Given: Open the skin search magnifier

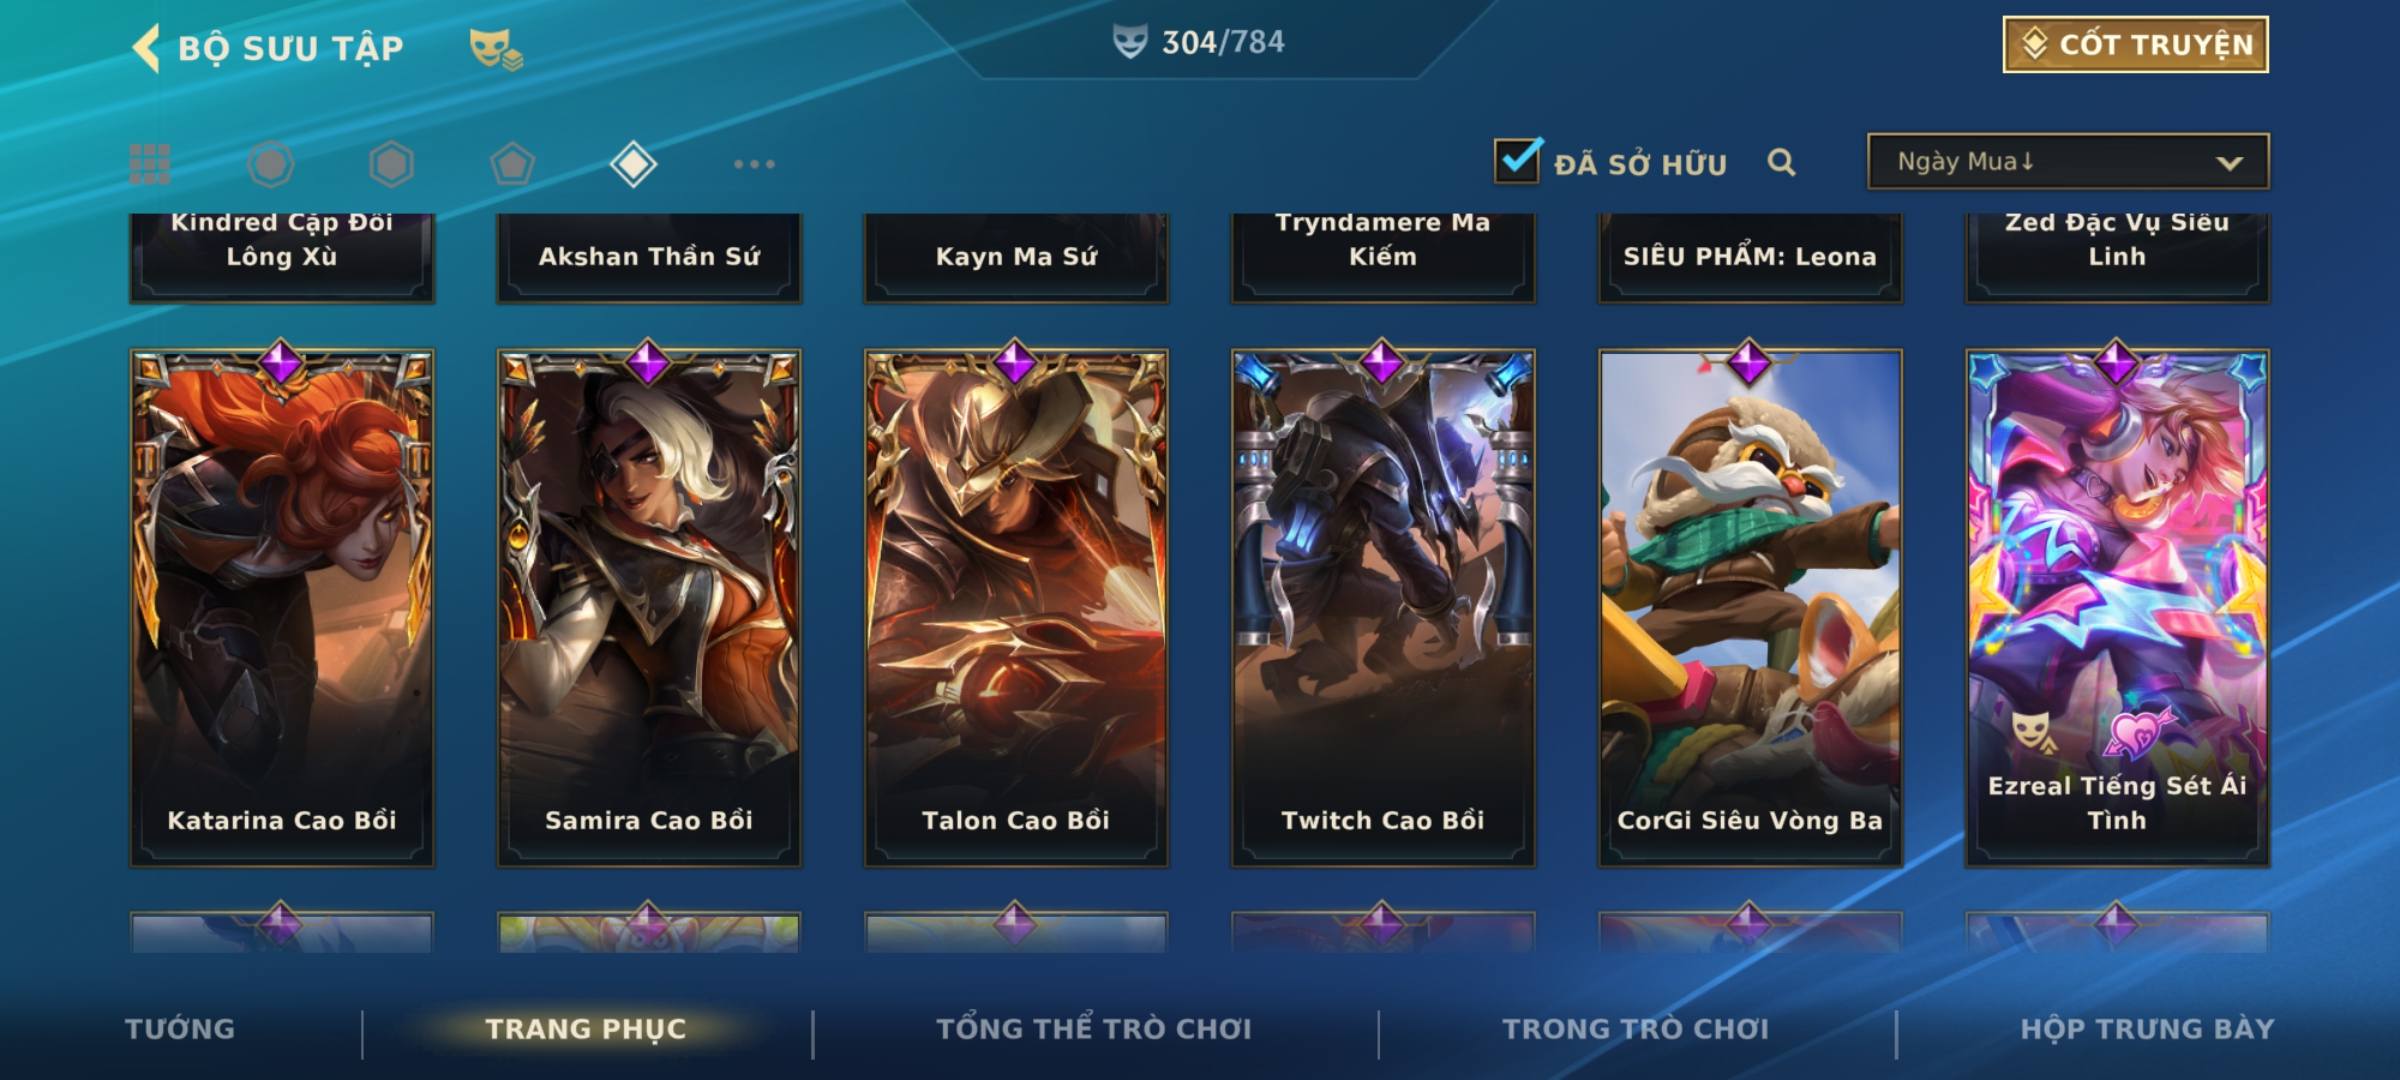Looking at the screenshot, I should [1781, 162].
